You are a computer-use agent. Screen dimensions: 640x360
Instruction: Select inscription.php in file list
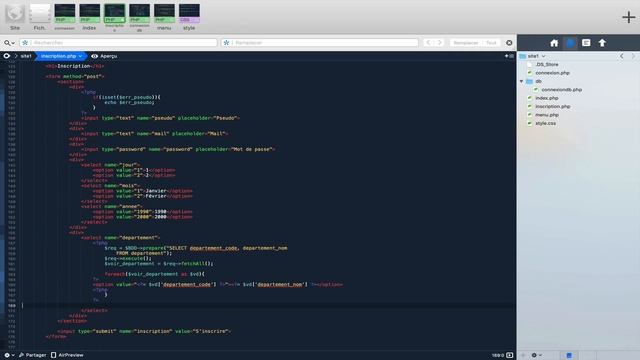coord(552,107)
